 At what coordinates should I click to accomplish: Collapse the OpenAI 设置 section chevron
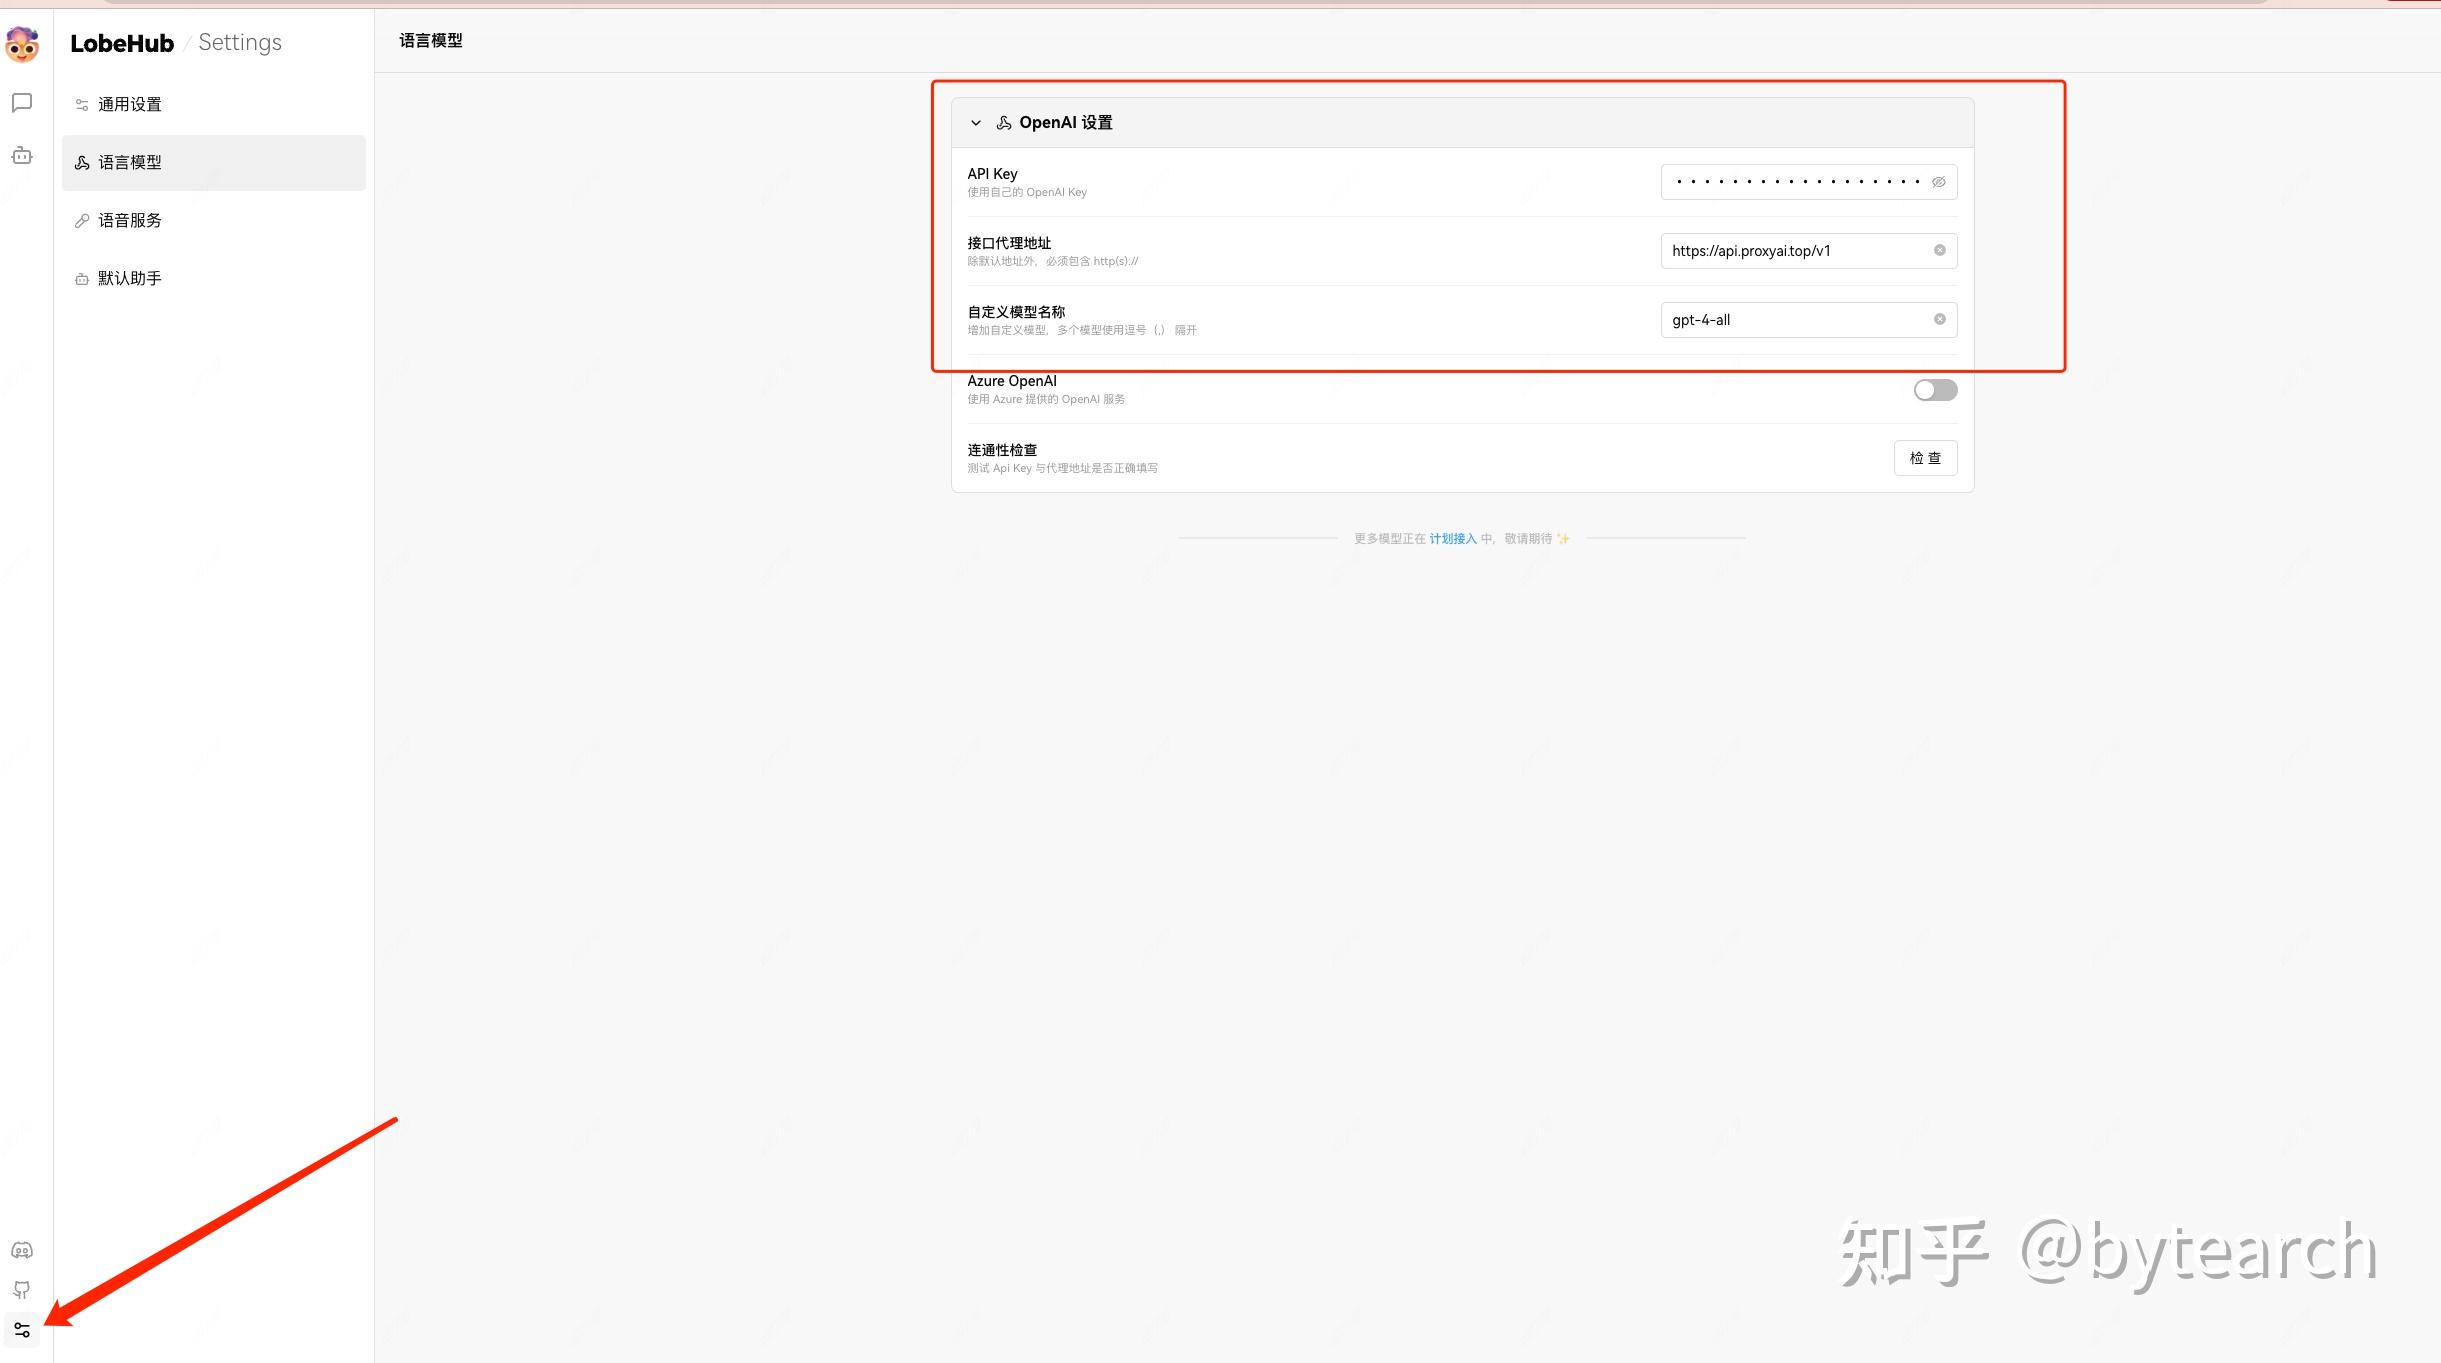coord(976,122)
